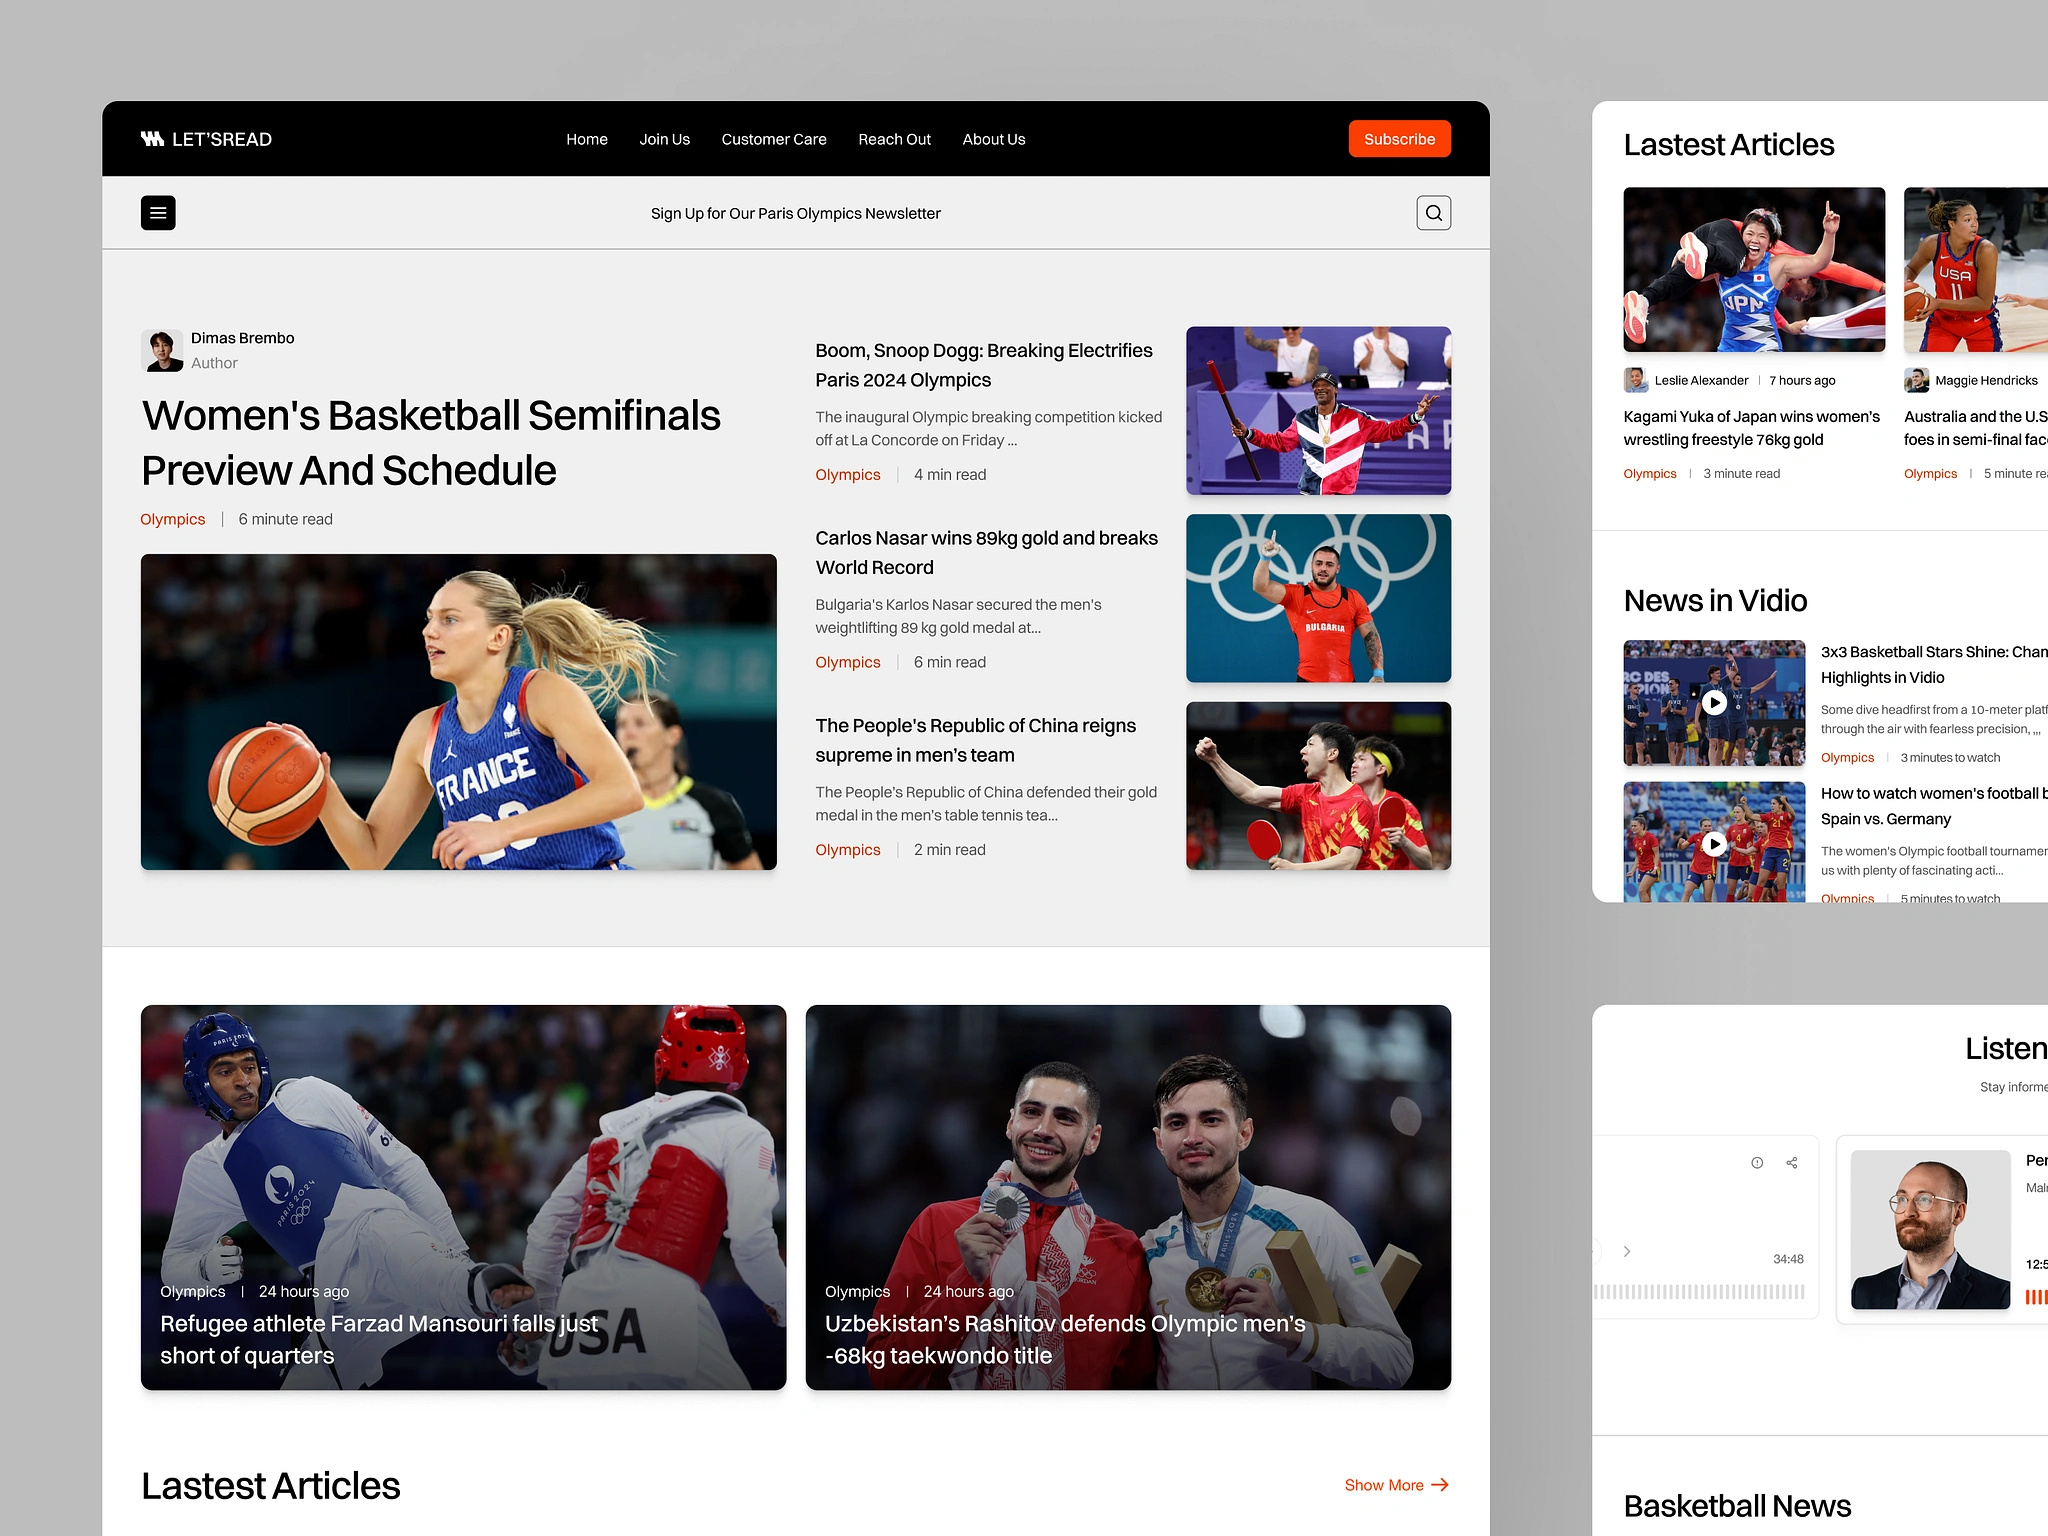2048x1536 pixels.
Task: Open China table tennis thumbnail
Action: tap(1318, 786)
